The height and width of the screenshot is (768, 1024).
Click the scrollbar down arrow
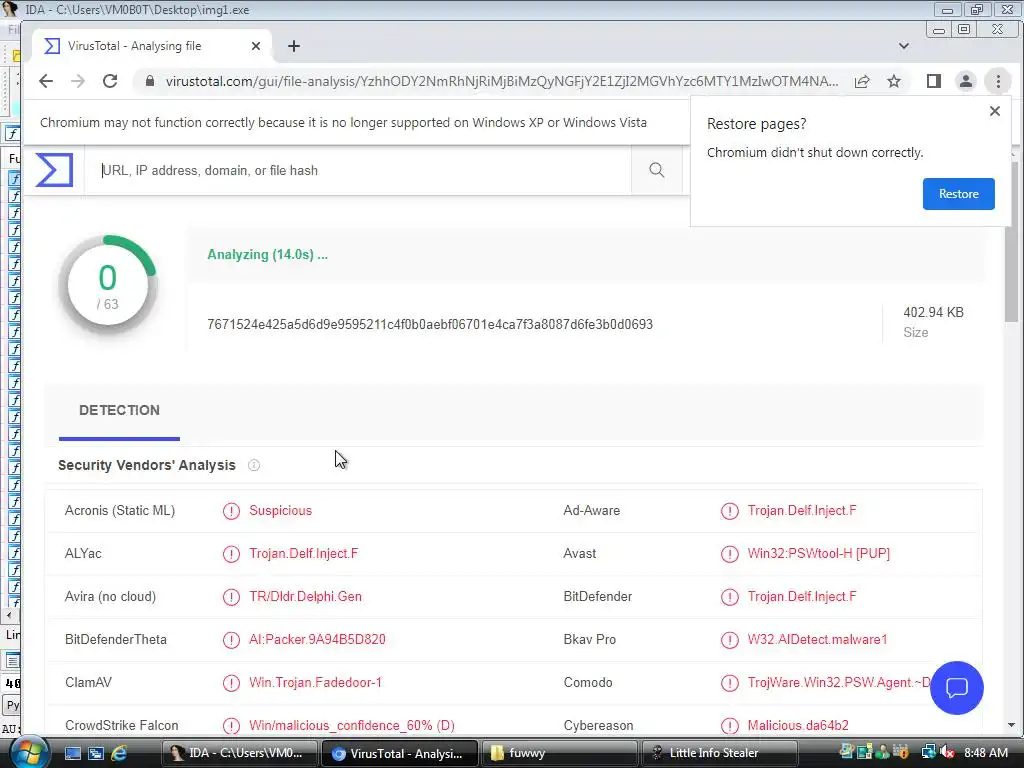pos(1012,725)
